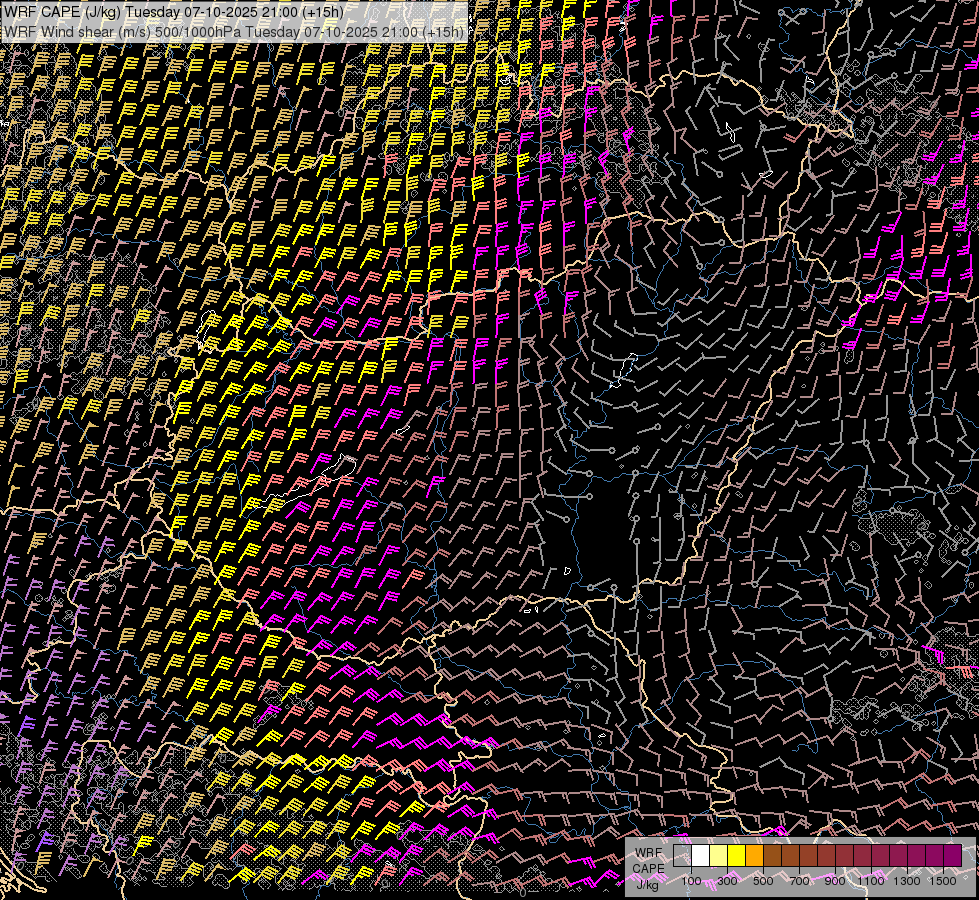
Task: Choose the orange swatch in the CAPE legend
Action: [x=755, y=856]
